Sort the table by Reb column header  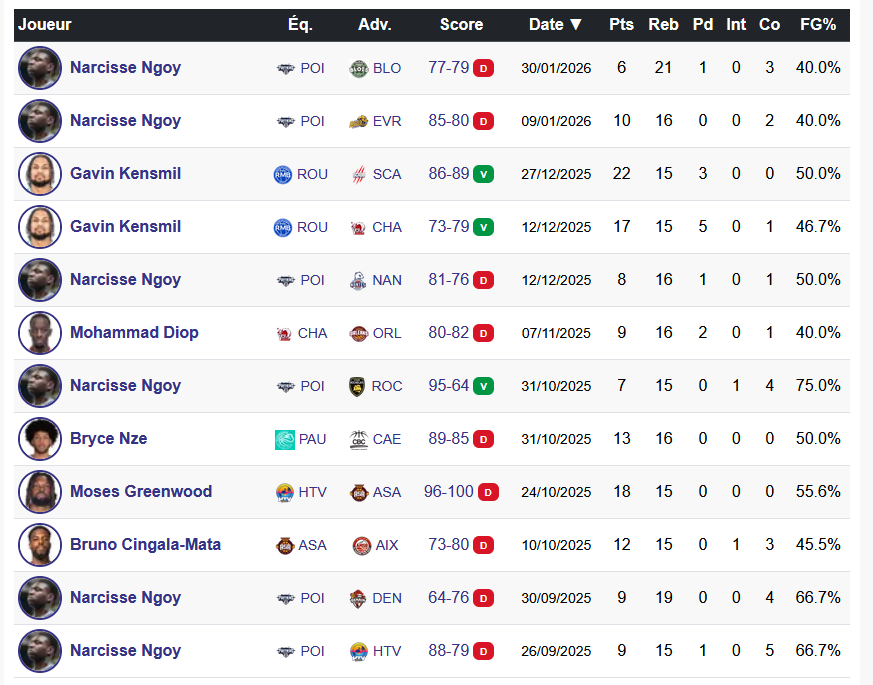(663, 25)
